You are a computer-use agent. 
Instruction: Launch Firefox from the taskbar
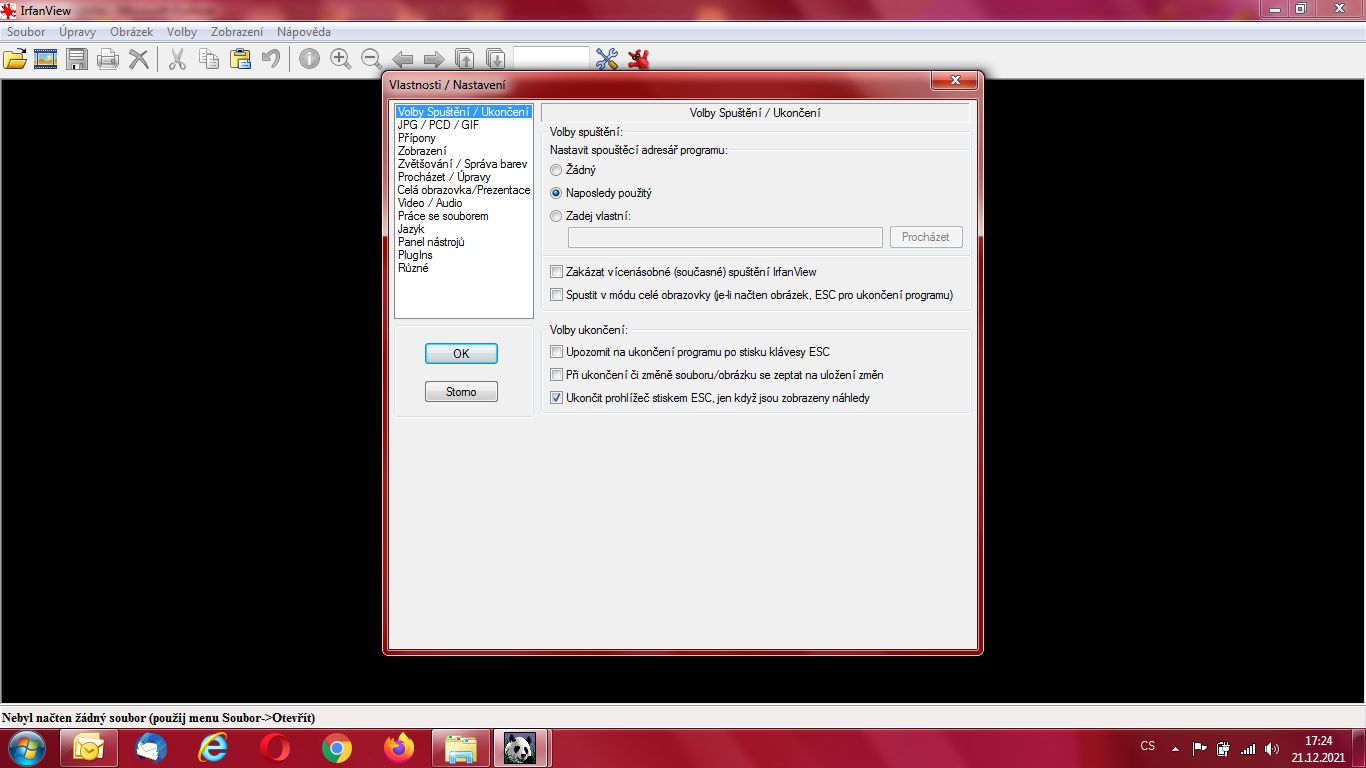[399, 748]
